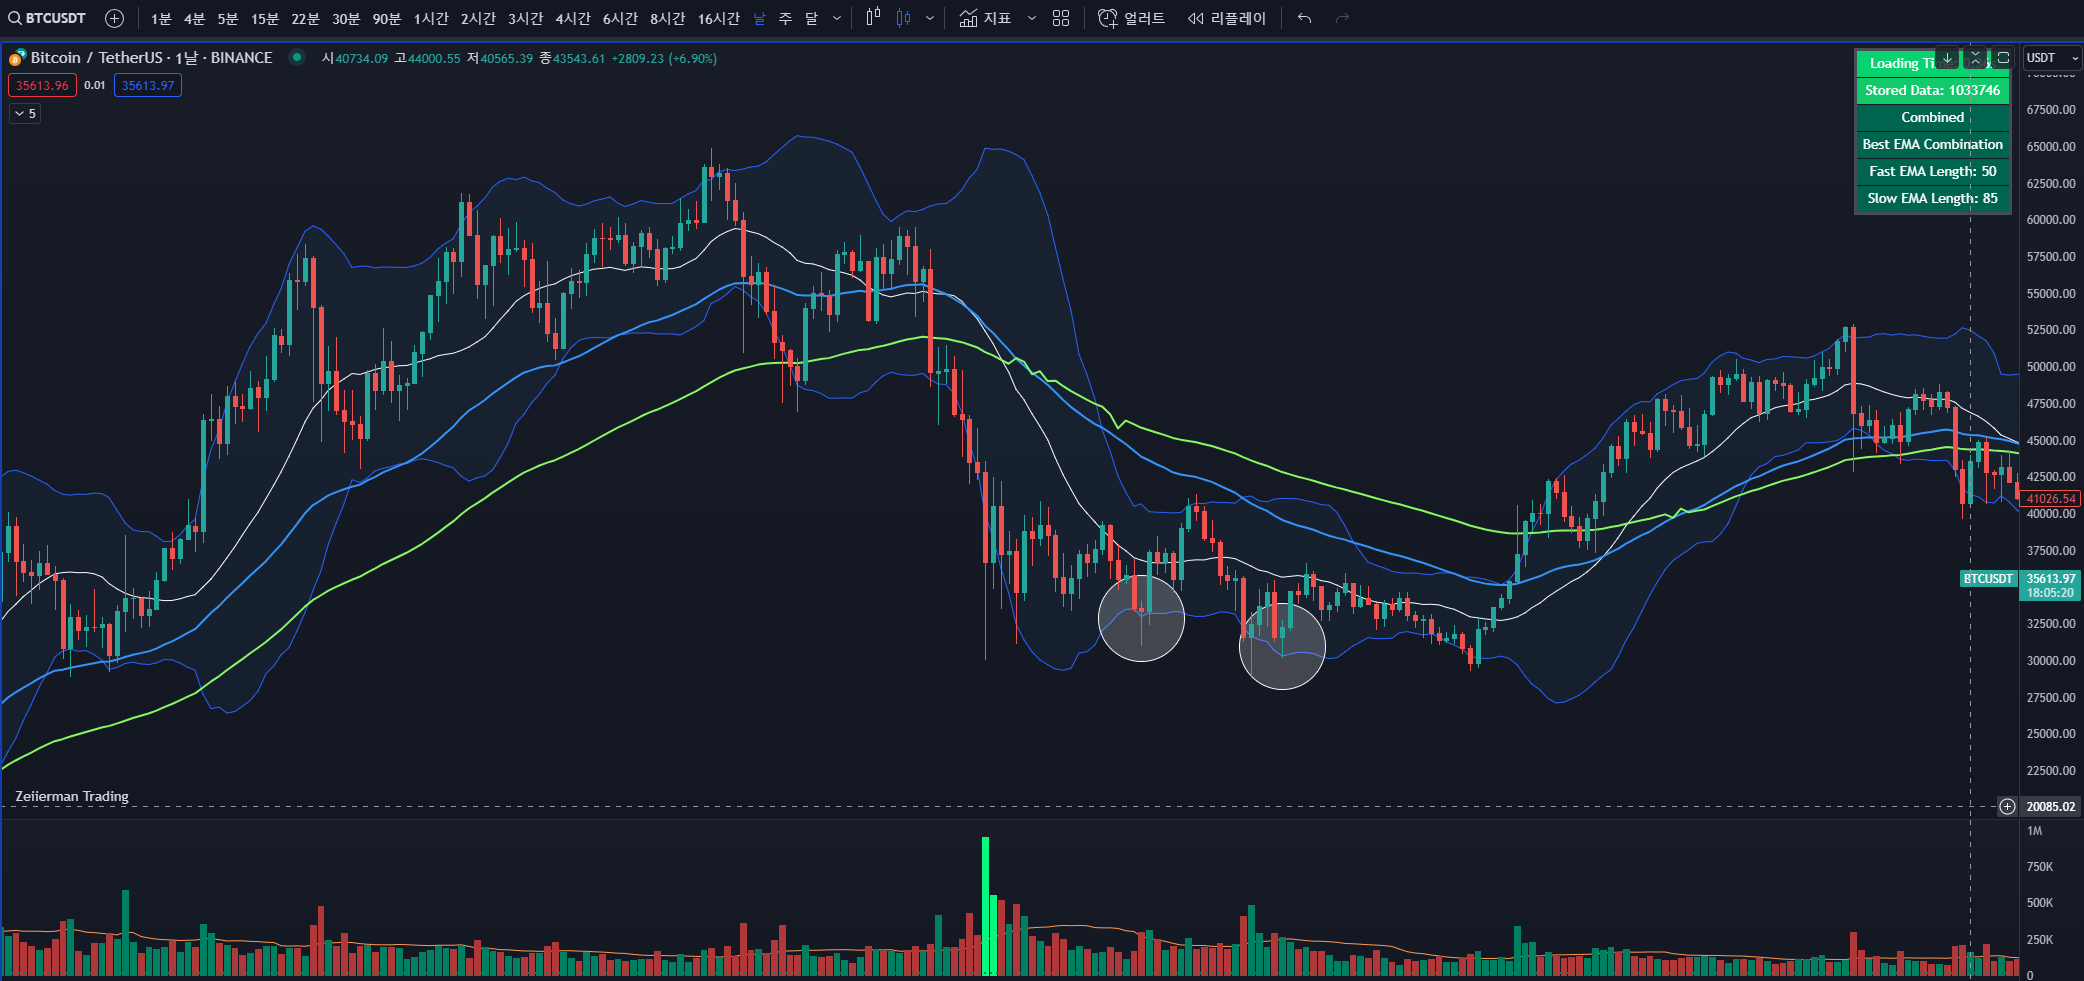Choose the 22분 timeframe
Screen dimensions: 2084x981
305,18
